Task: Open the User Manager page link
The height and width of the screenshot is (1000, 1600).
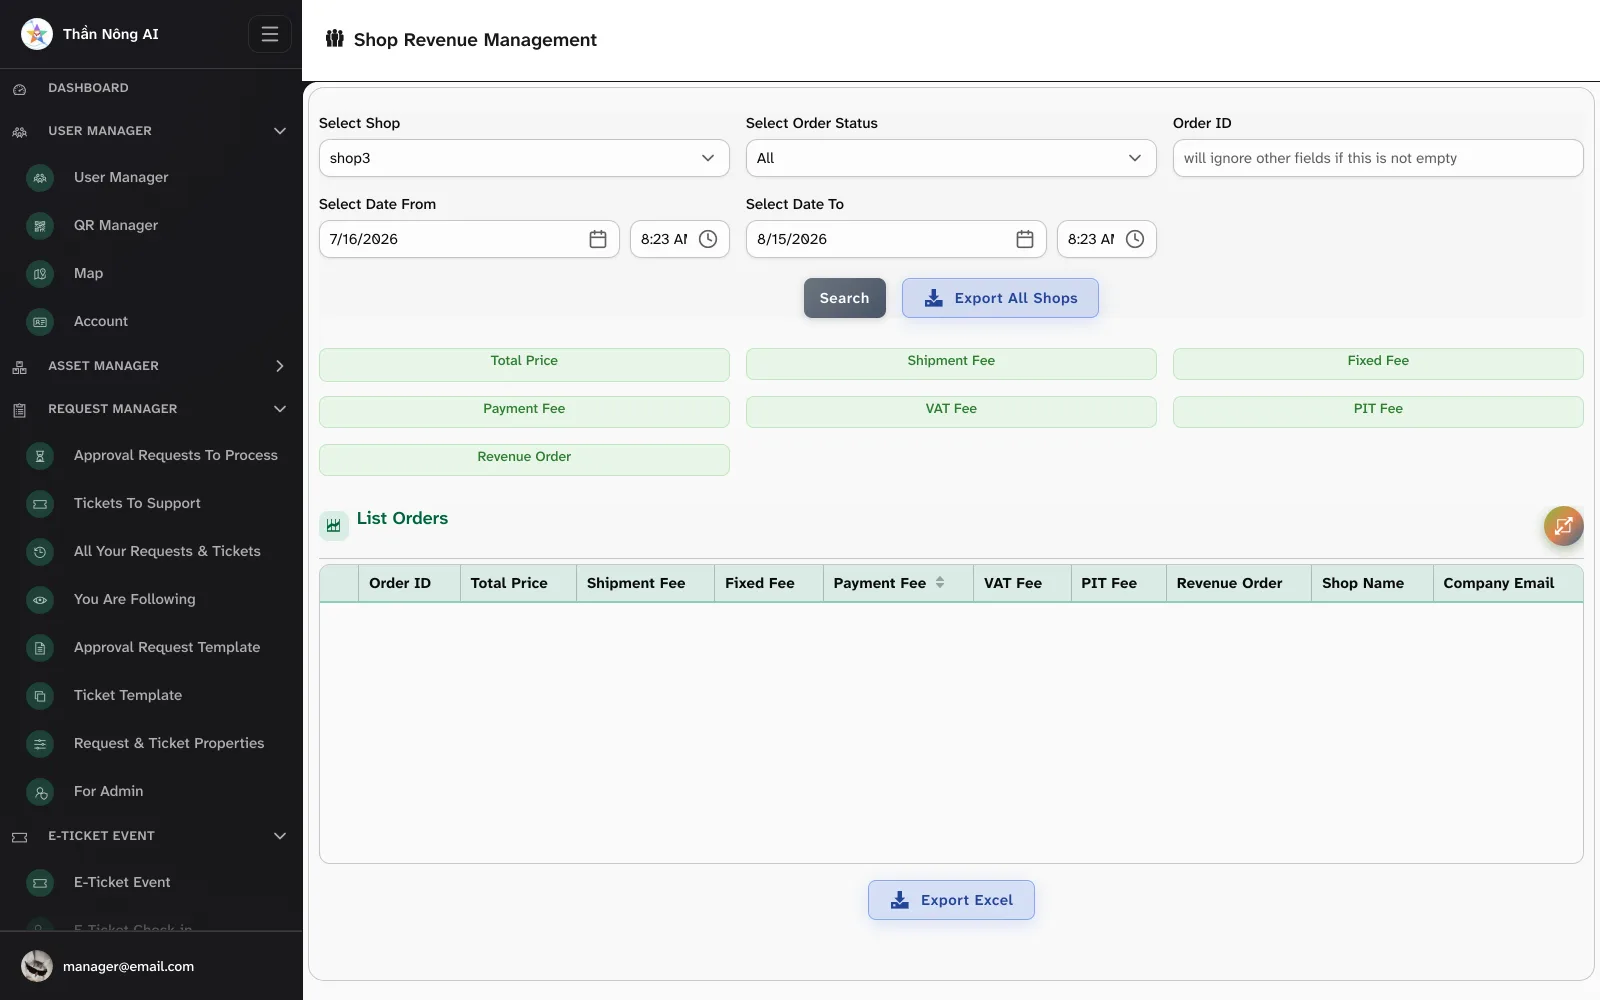Action: 121,177
